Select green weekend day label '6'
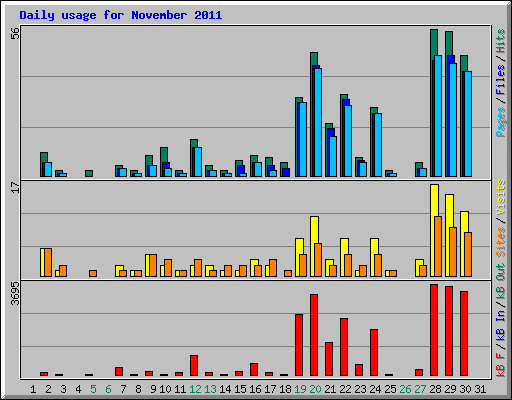512x400 pixels. tap(108, 389)
